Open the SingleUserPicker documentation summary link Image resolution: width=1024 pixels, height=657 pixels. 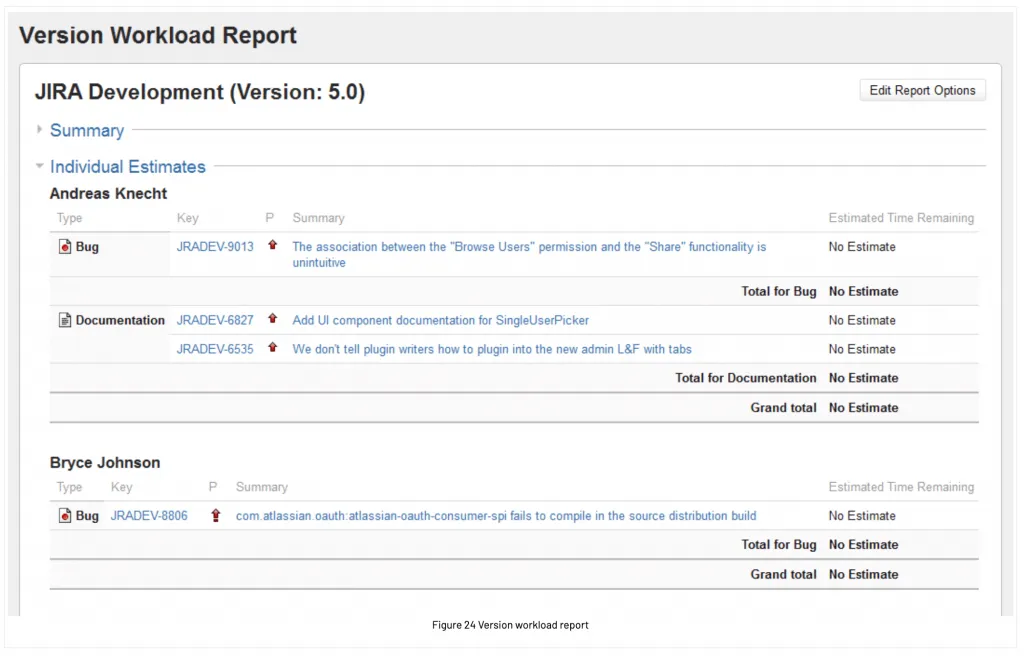coord(440,320)
